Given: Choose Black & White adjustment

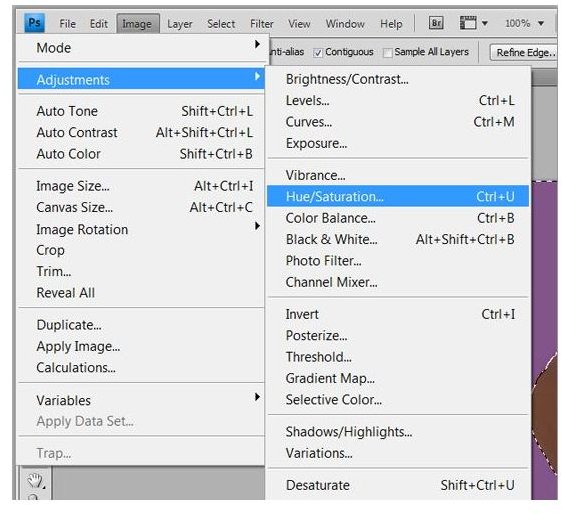Looking at the screenshot, I should 398,239.
